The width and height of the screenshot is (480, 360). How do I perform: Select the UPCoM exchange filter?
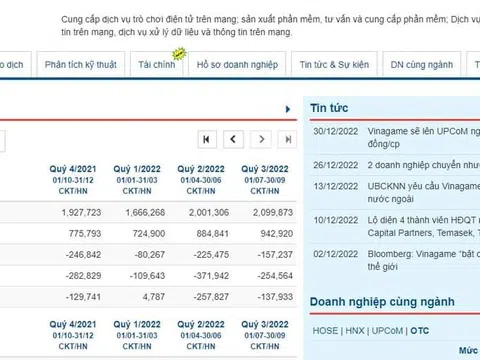click(387, 331)
